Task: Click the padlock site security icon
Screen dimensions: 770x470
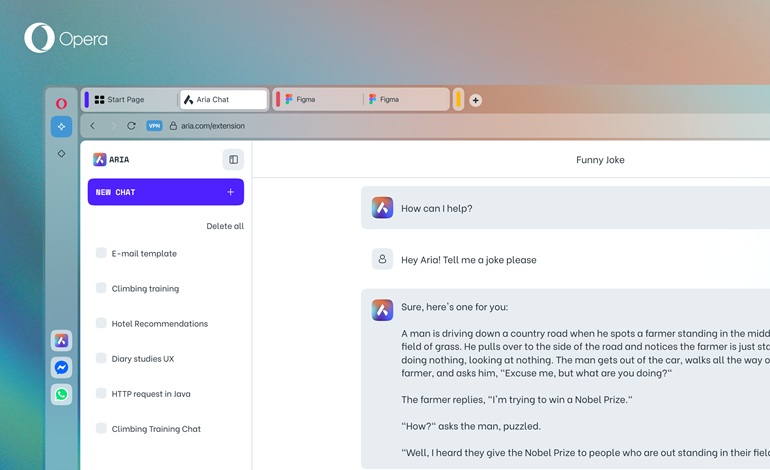Action: [x=173, y=126]
